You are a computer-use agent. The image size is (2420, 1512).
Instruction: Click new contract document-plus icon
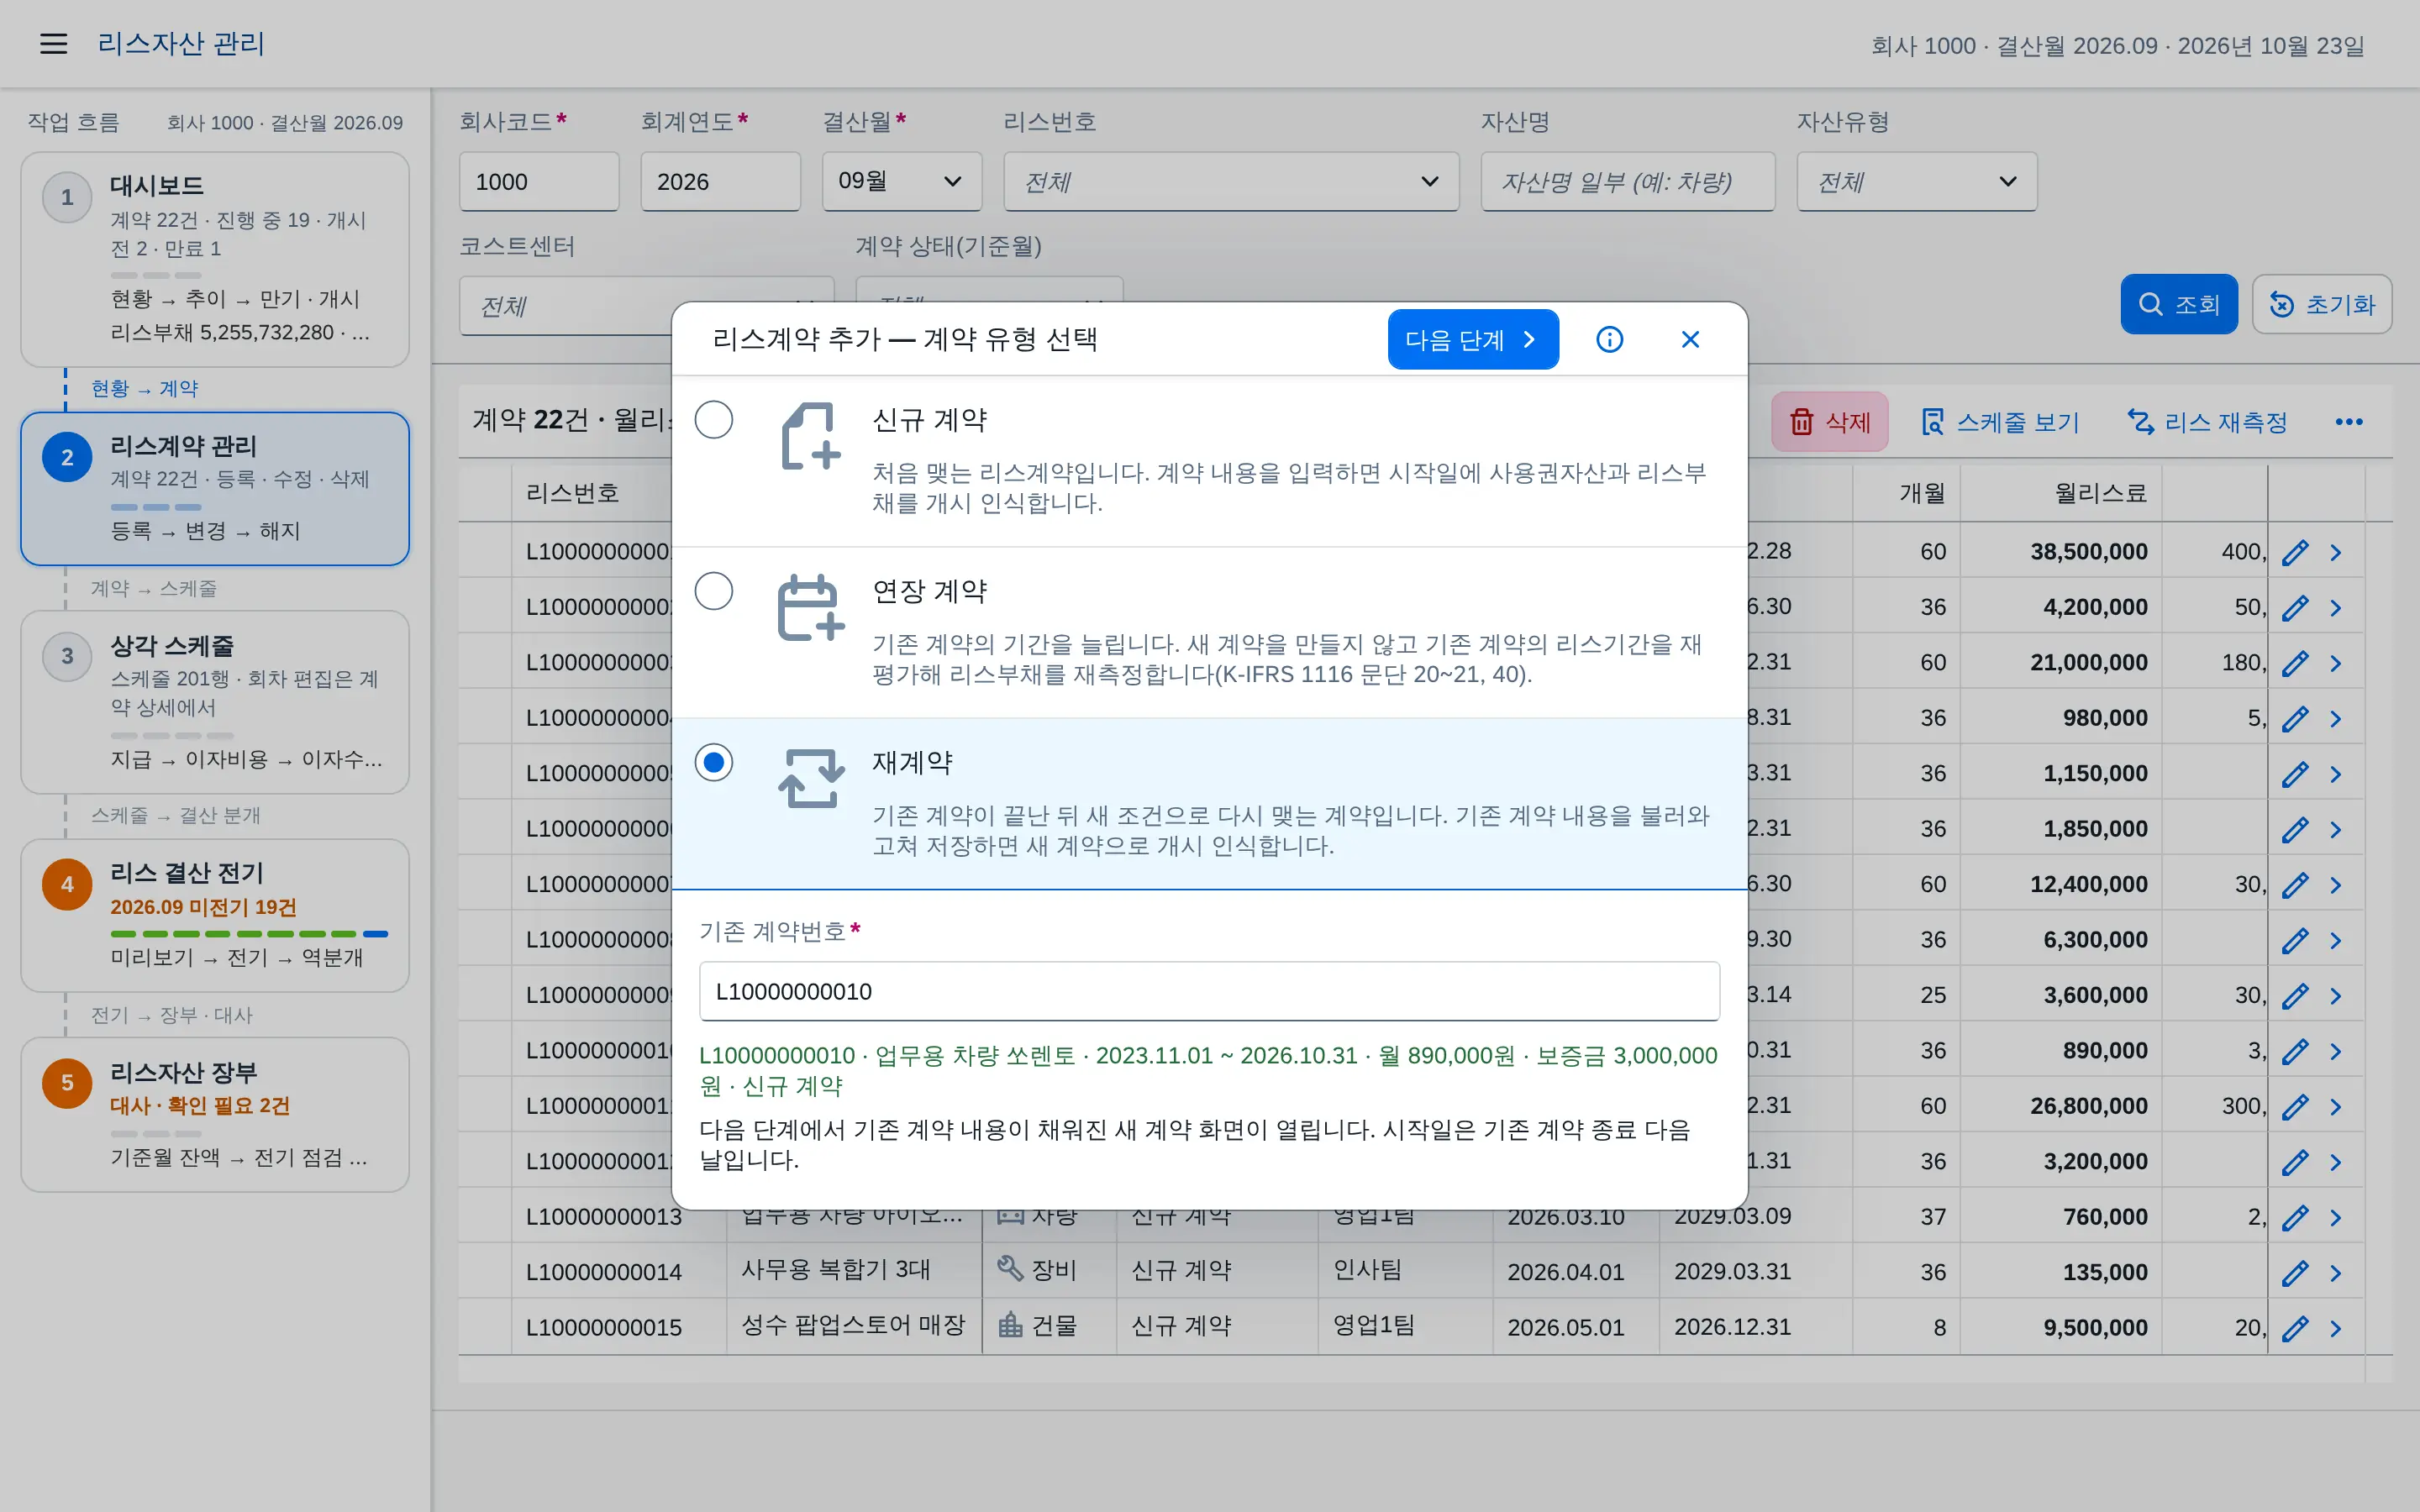pos(810,436)
